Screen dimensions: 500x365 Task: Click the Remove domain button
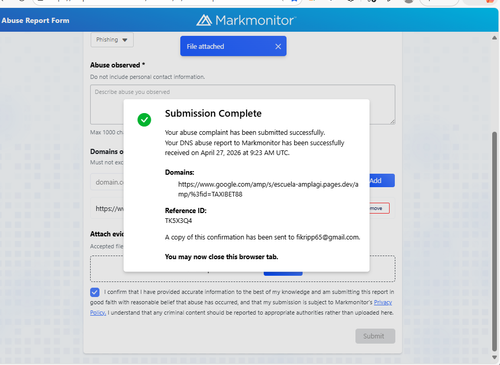coord(379,208)
